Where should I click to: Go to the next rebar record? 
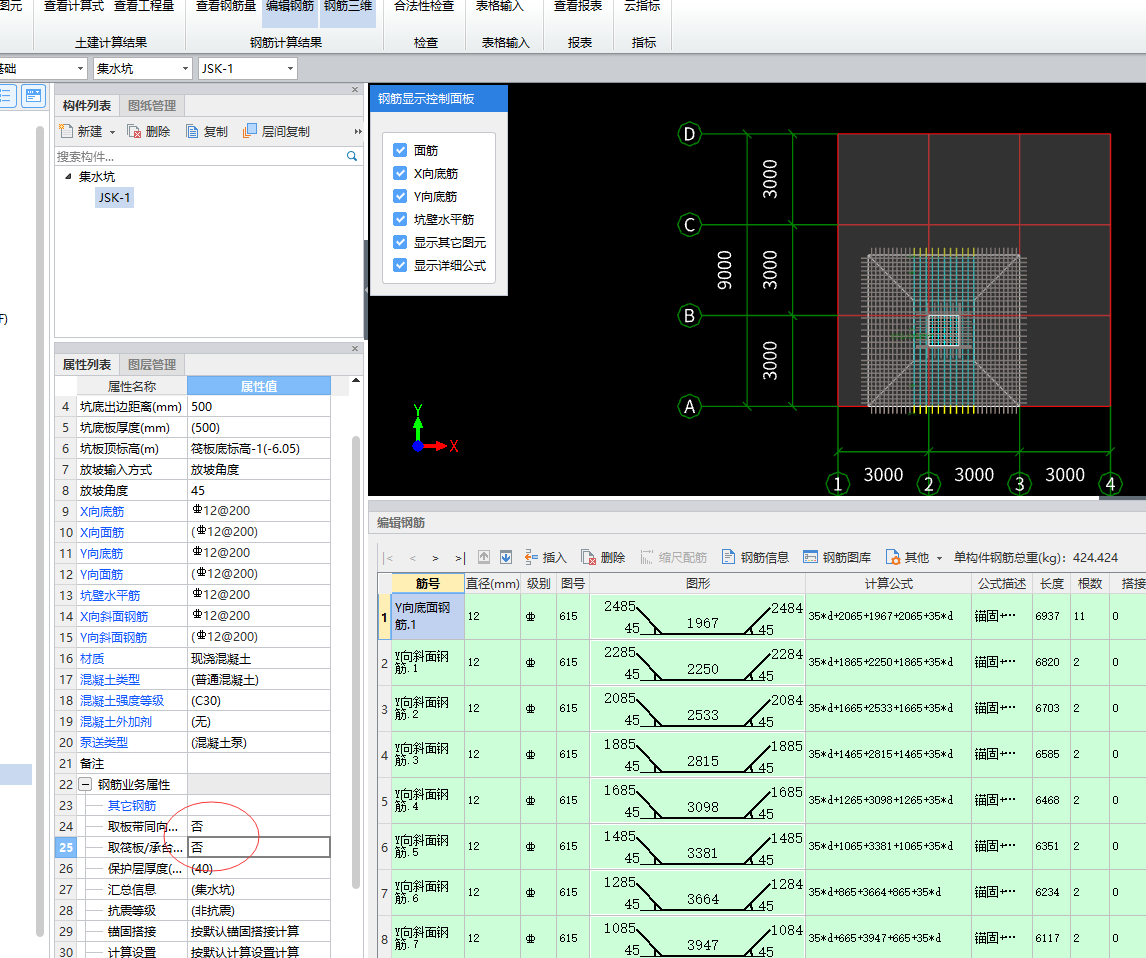[x=436, y=558]
